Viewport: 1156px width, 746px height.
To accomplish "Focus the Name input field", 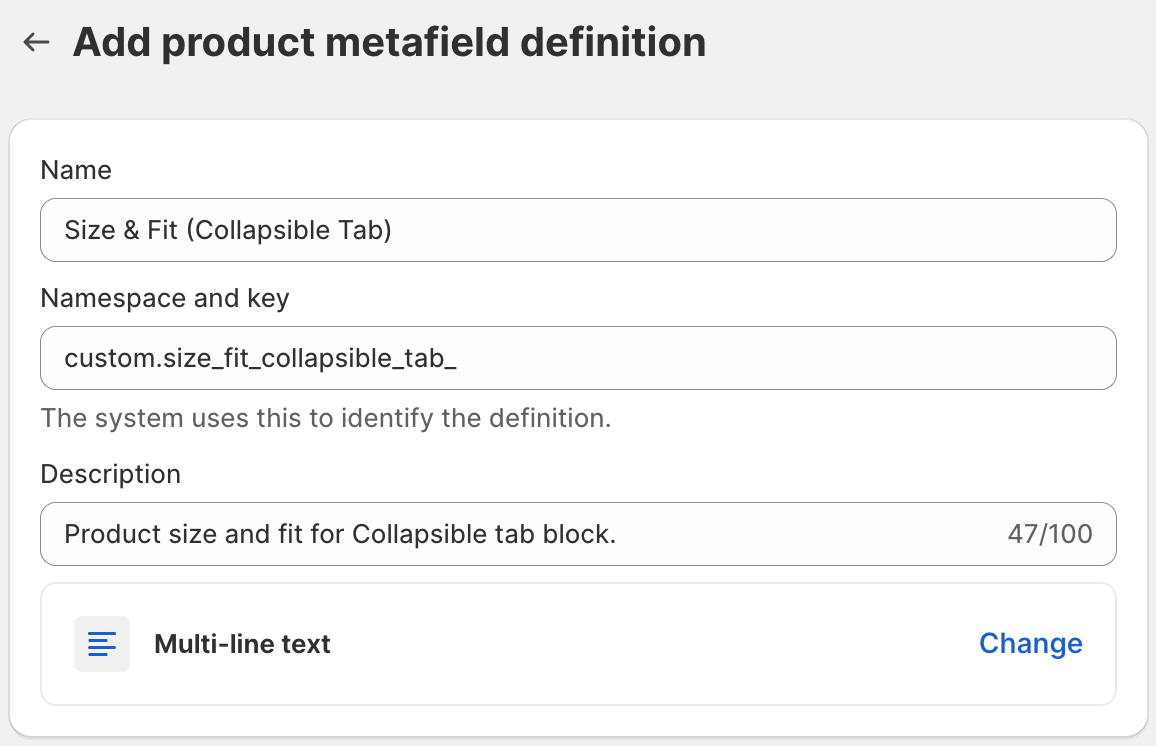I will (x=700, y=230).
